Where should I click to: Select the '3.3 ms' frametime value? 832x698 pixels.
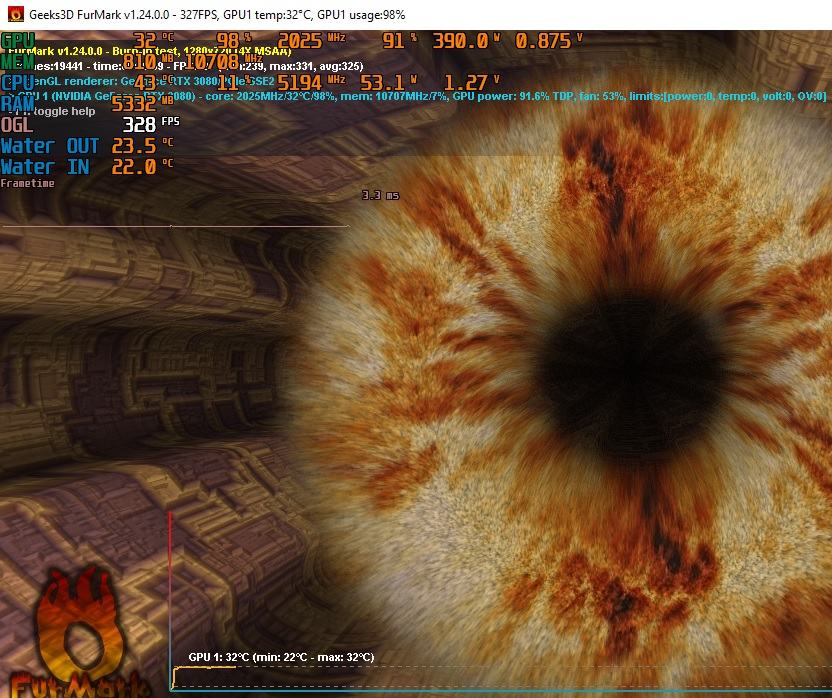tap(380, 195)
